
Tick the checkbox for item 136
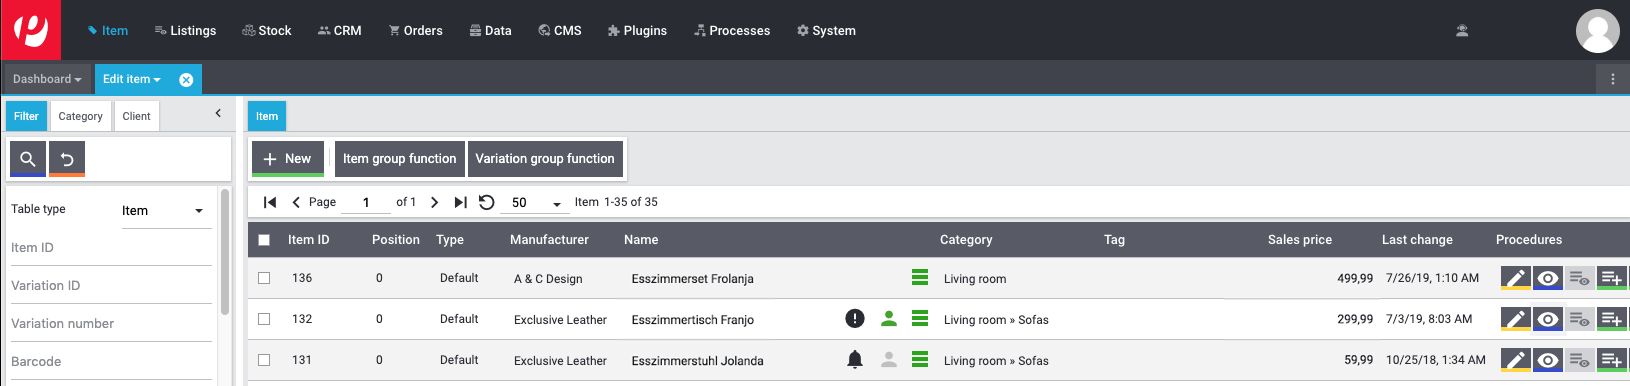pos(264,278)
